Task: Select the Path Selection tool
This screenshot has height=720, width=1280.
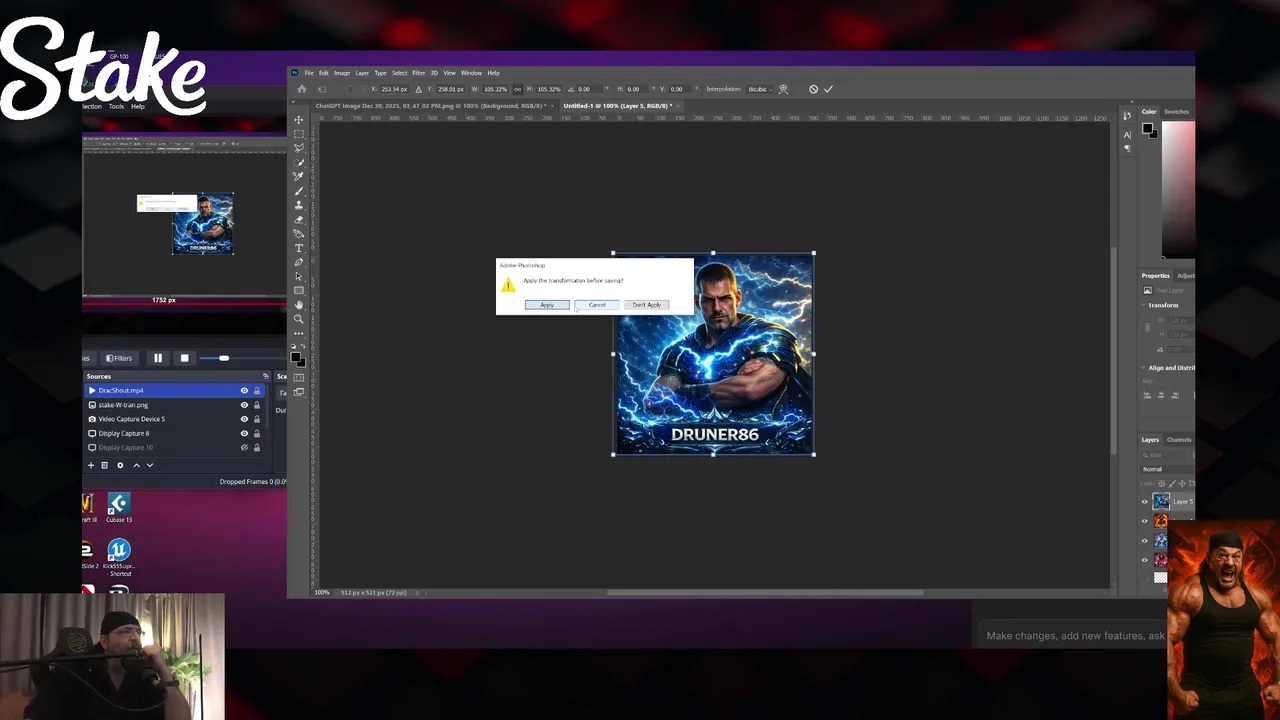Action: coord(298,276)
